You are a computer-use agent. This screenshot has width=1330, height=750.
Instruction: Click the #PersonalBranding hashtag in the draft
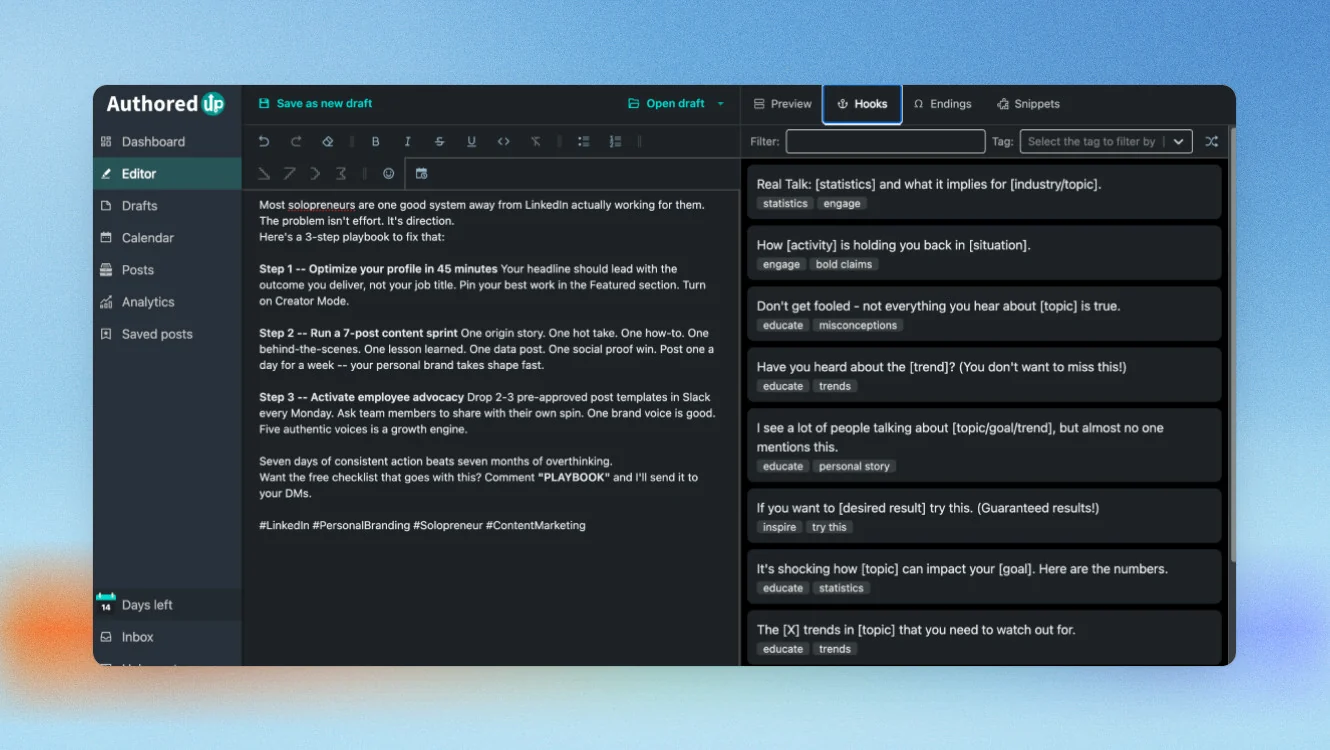360,525
